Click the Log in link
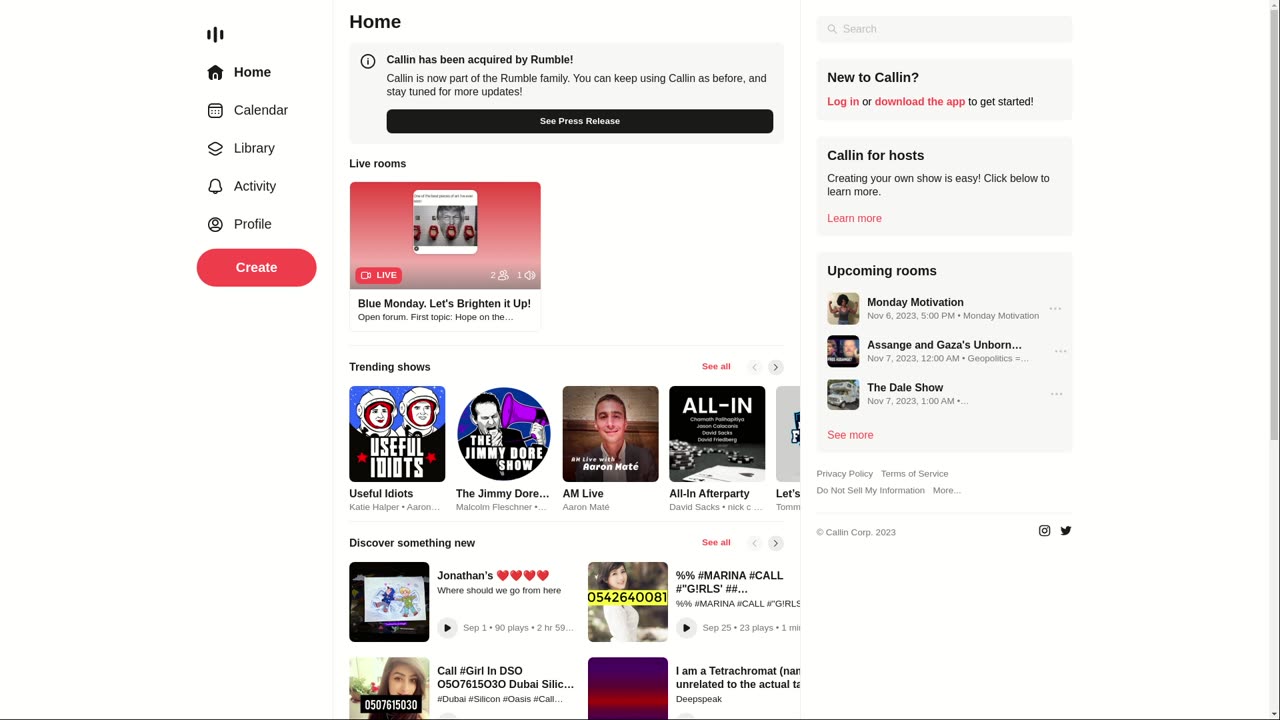The height and width of the screenshot is (720, 1280). pos(843,102)
